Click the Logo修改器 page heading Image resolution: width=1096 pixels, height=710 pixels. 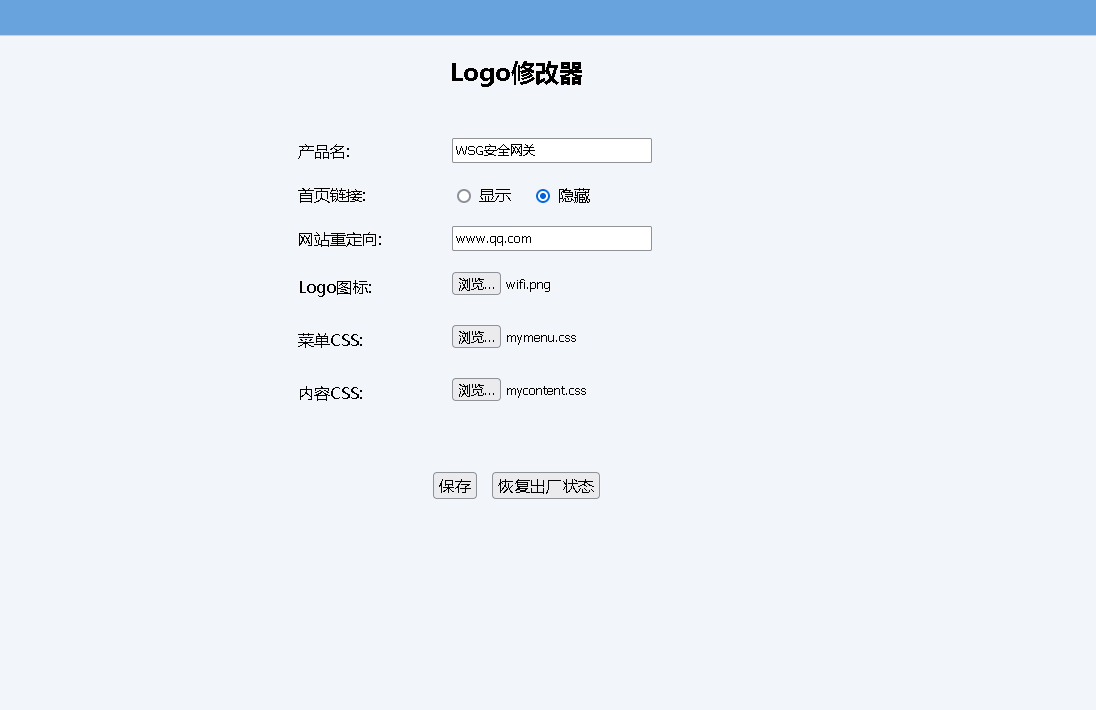(x=516, y=73)
